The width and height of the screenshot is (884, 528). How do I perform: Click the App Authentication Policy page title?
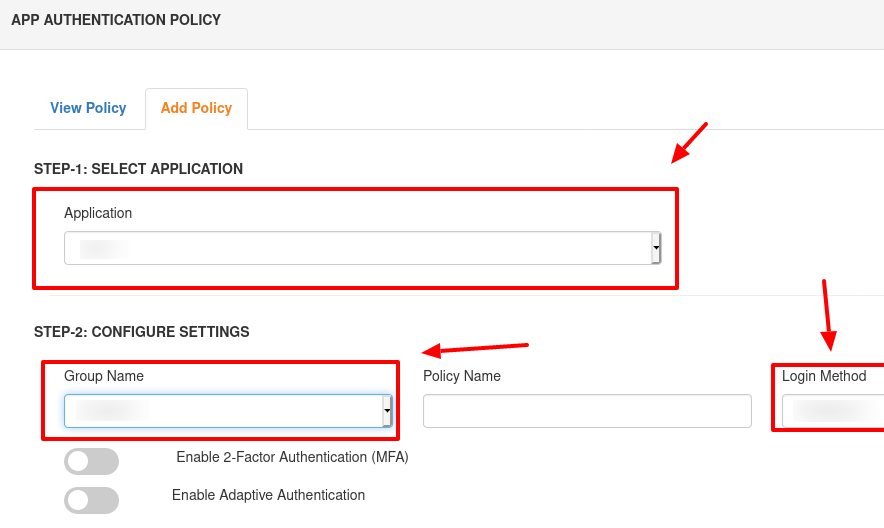[x=116, y=20]
